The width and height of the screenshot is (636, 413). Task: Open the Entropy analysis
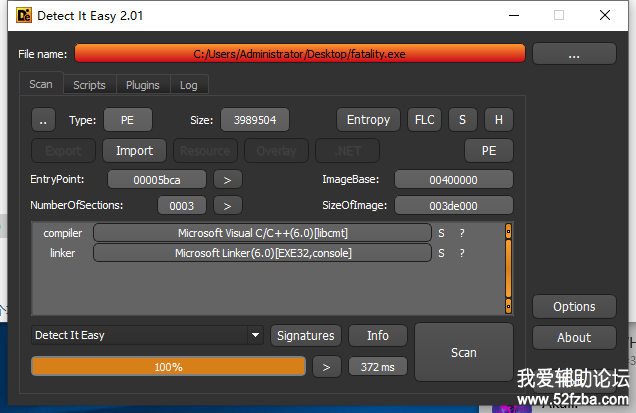click(x=368, y=120)
